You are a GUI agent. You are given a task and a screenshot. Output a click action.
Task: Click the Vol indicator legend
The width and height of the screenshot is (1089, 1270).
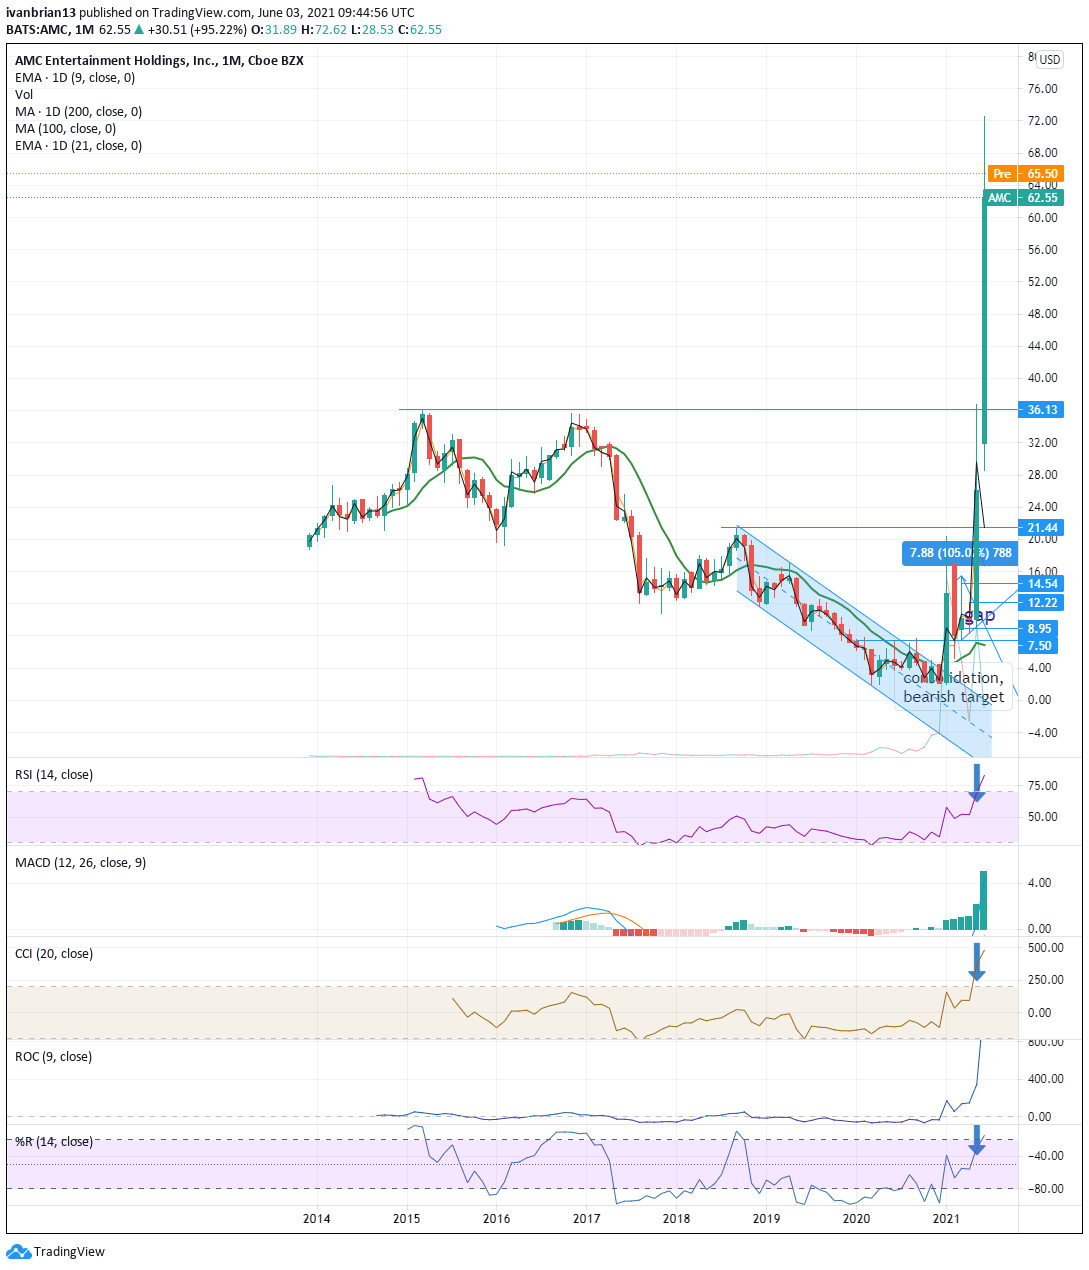24,95
